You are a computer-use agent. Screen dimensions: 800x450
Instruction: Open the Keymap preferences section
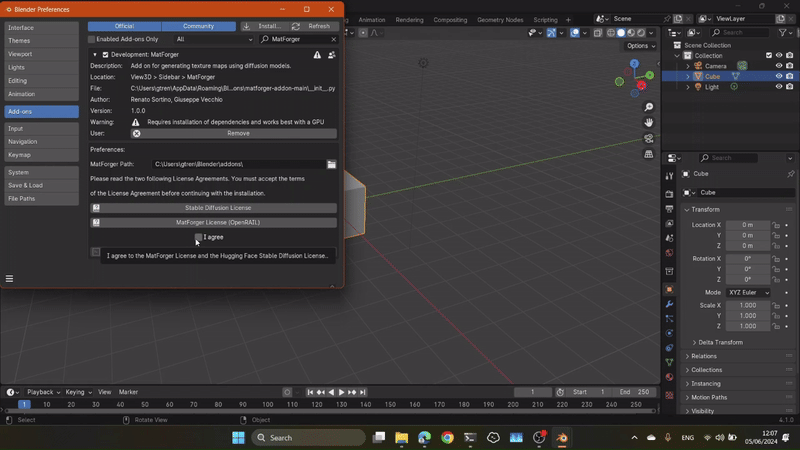(41, 155)
